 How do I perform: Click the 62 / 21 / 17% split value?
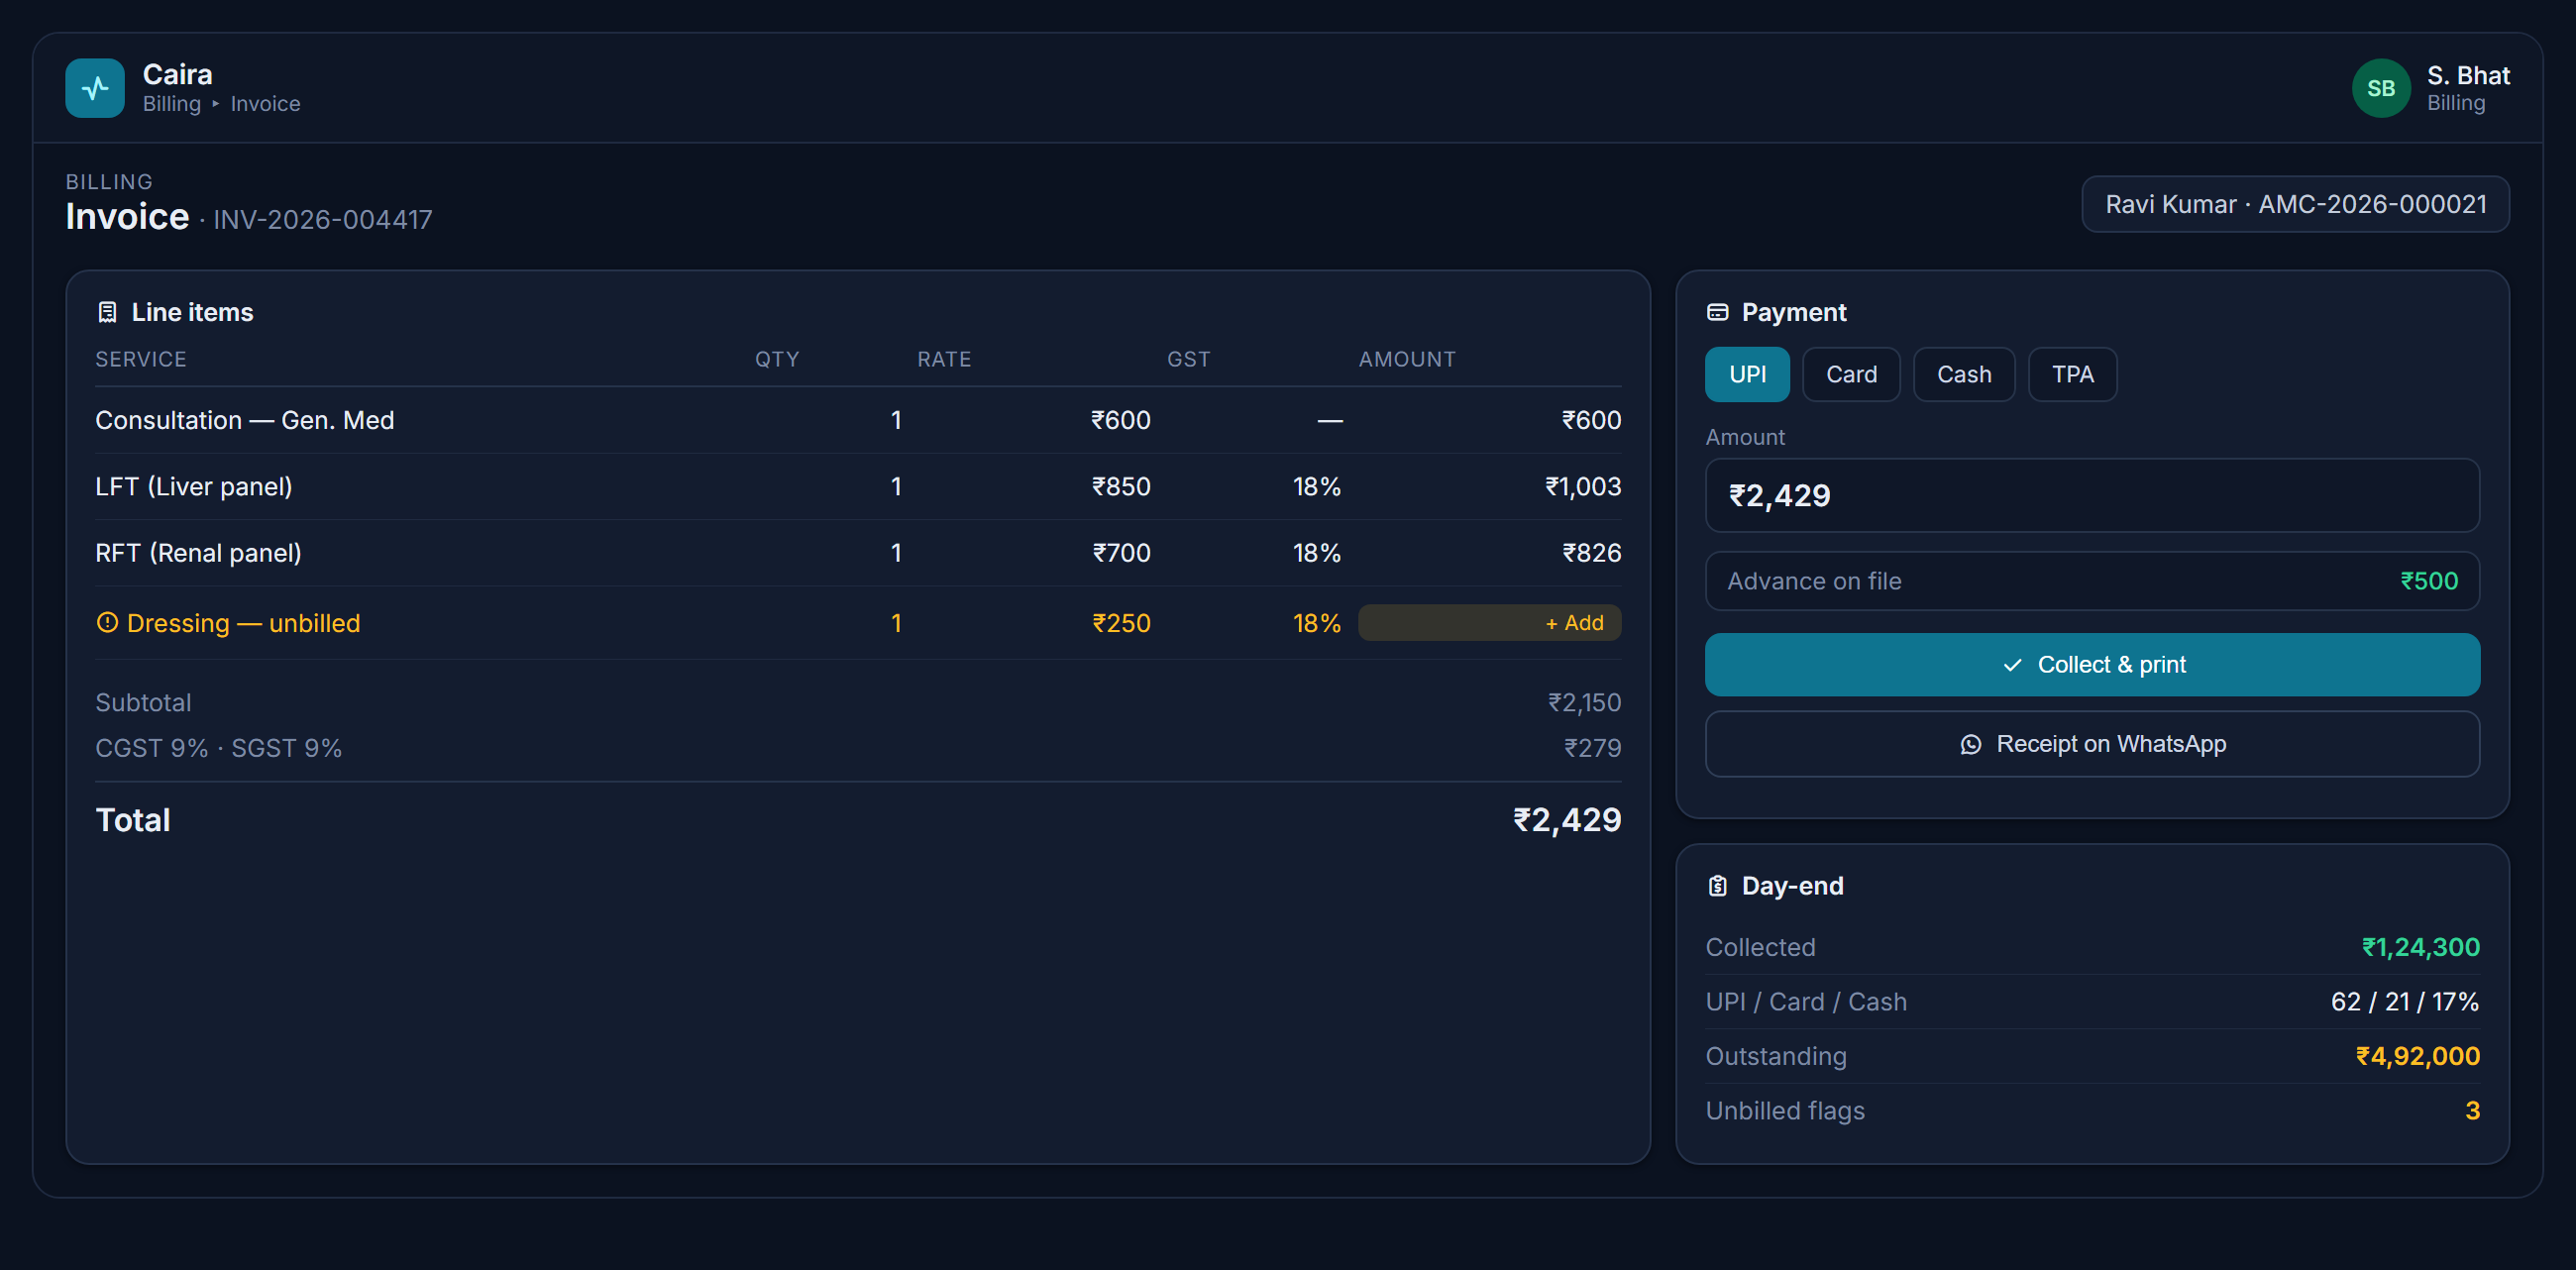(2405, 1002)
